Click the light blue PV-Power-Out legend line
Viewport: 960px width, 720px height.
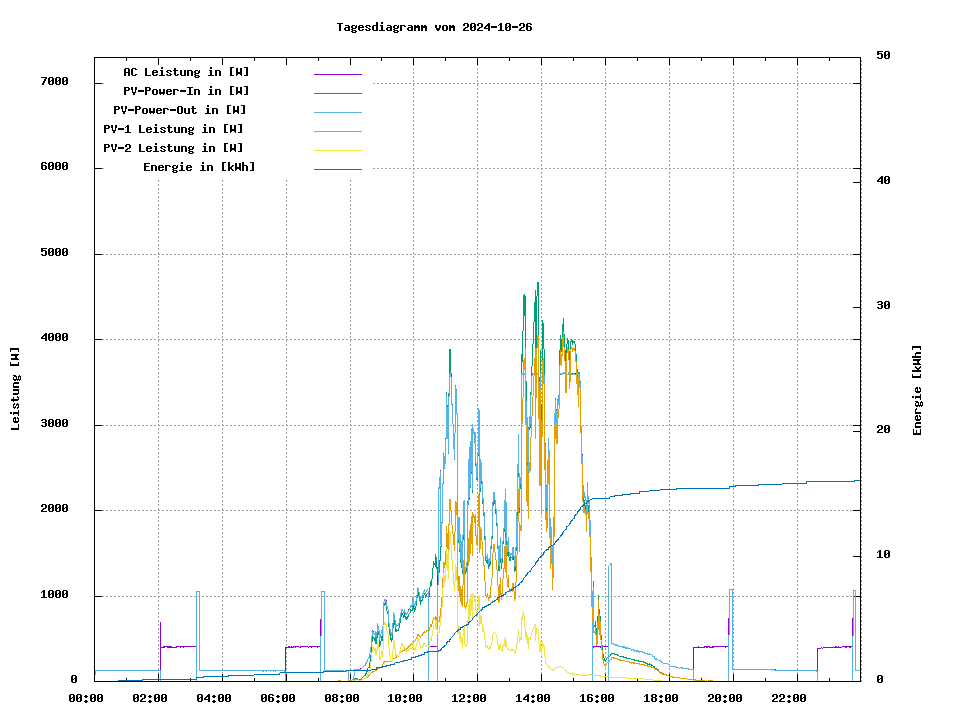click(x=337, y=112)
